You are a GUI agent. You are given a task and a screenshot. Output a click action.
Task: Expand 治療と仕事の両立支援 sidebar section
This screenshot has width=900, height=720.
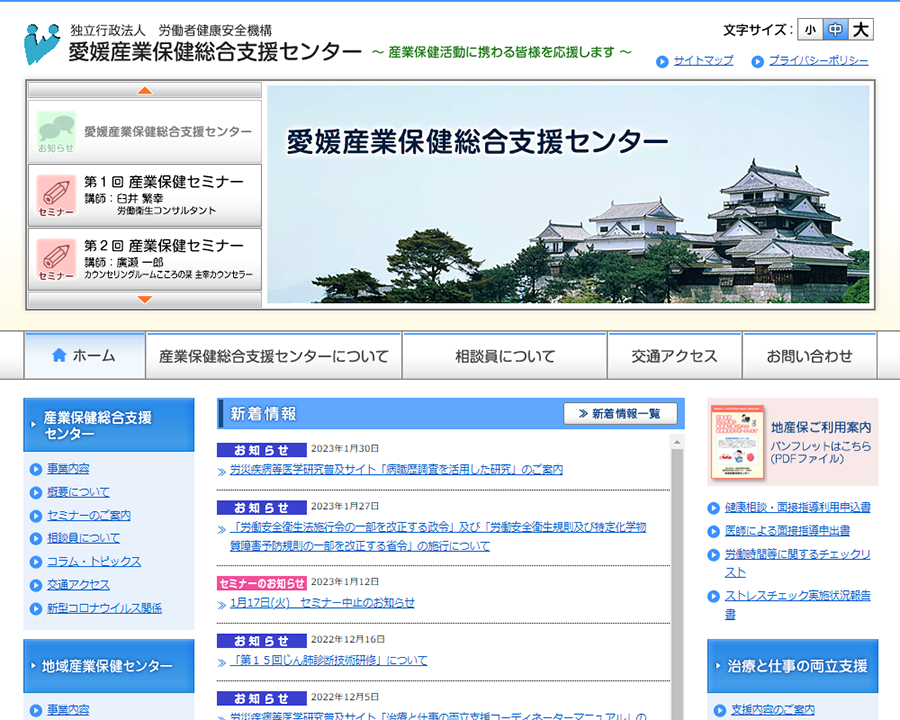(792, 666)
